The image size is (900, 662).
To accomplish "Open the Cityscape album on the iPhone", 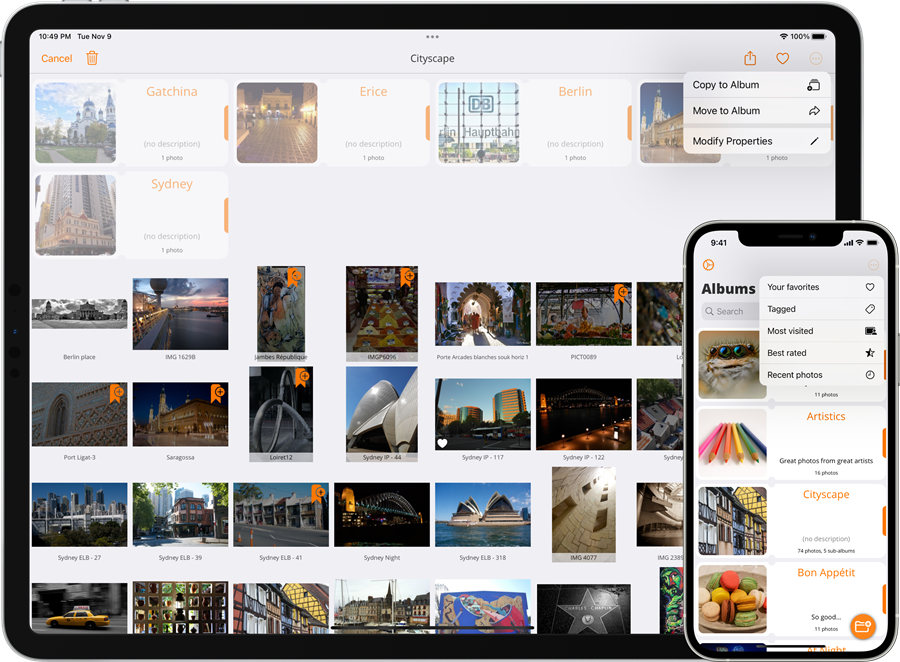I will 792,521.
